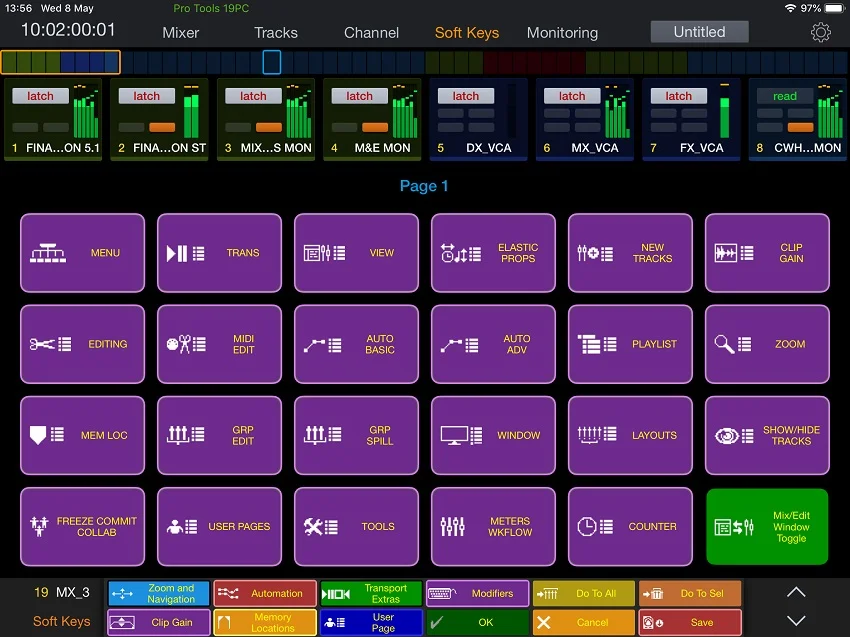Open the TOOLS soft key page
The image size is (850, 637).
pyautogui.click(x=356, y=526)
